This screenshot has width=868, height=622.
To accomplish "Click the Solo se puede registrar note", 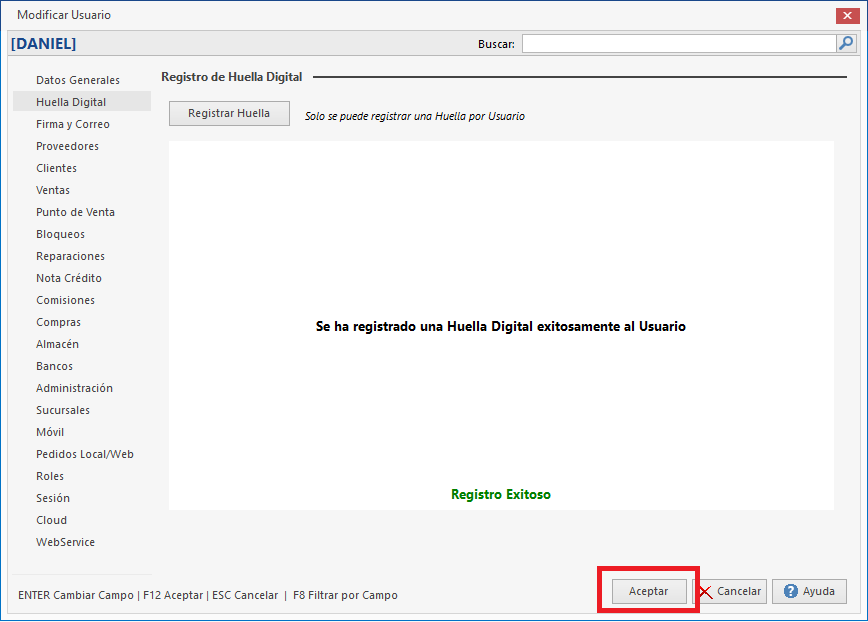I will [x=415, y=116].
